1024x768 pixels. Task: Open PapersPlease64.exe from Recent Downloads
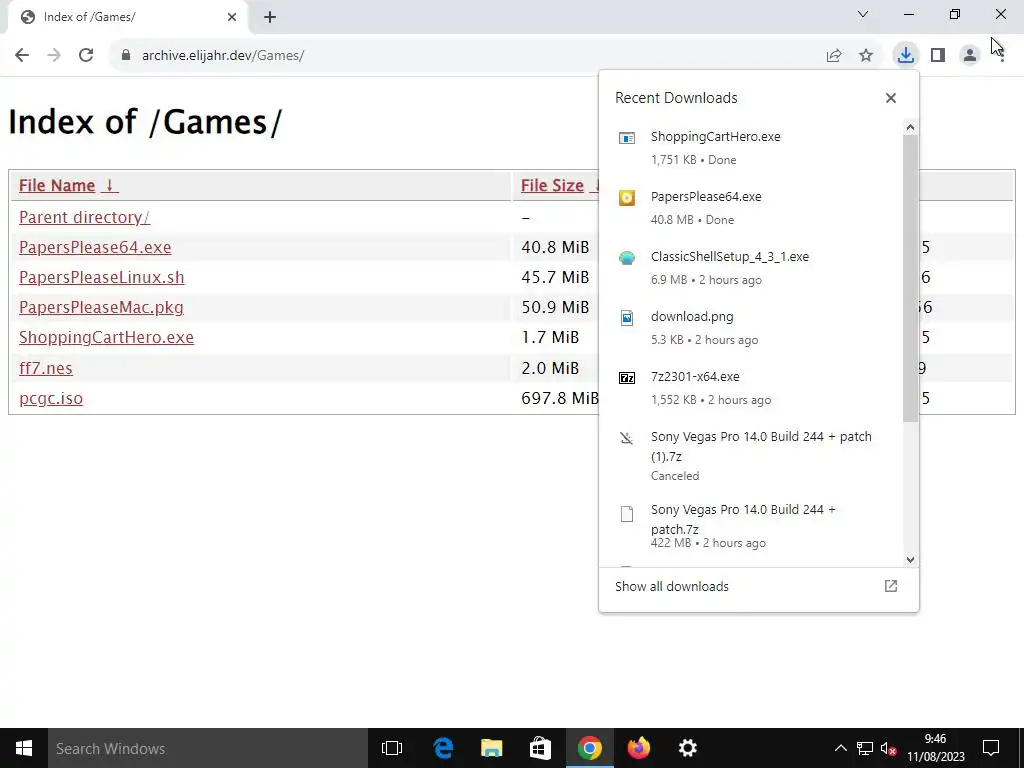coord(752,208)
